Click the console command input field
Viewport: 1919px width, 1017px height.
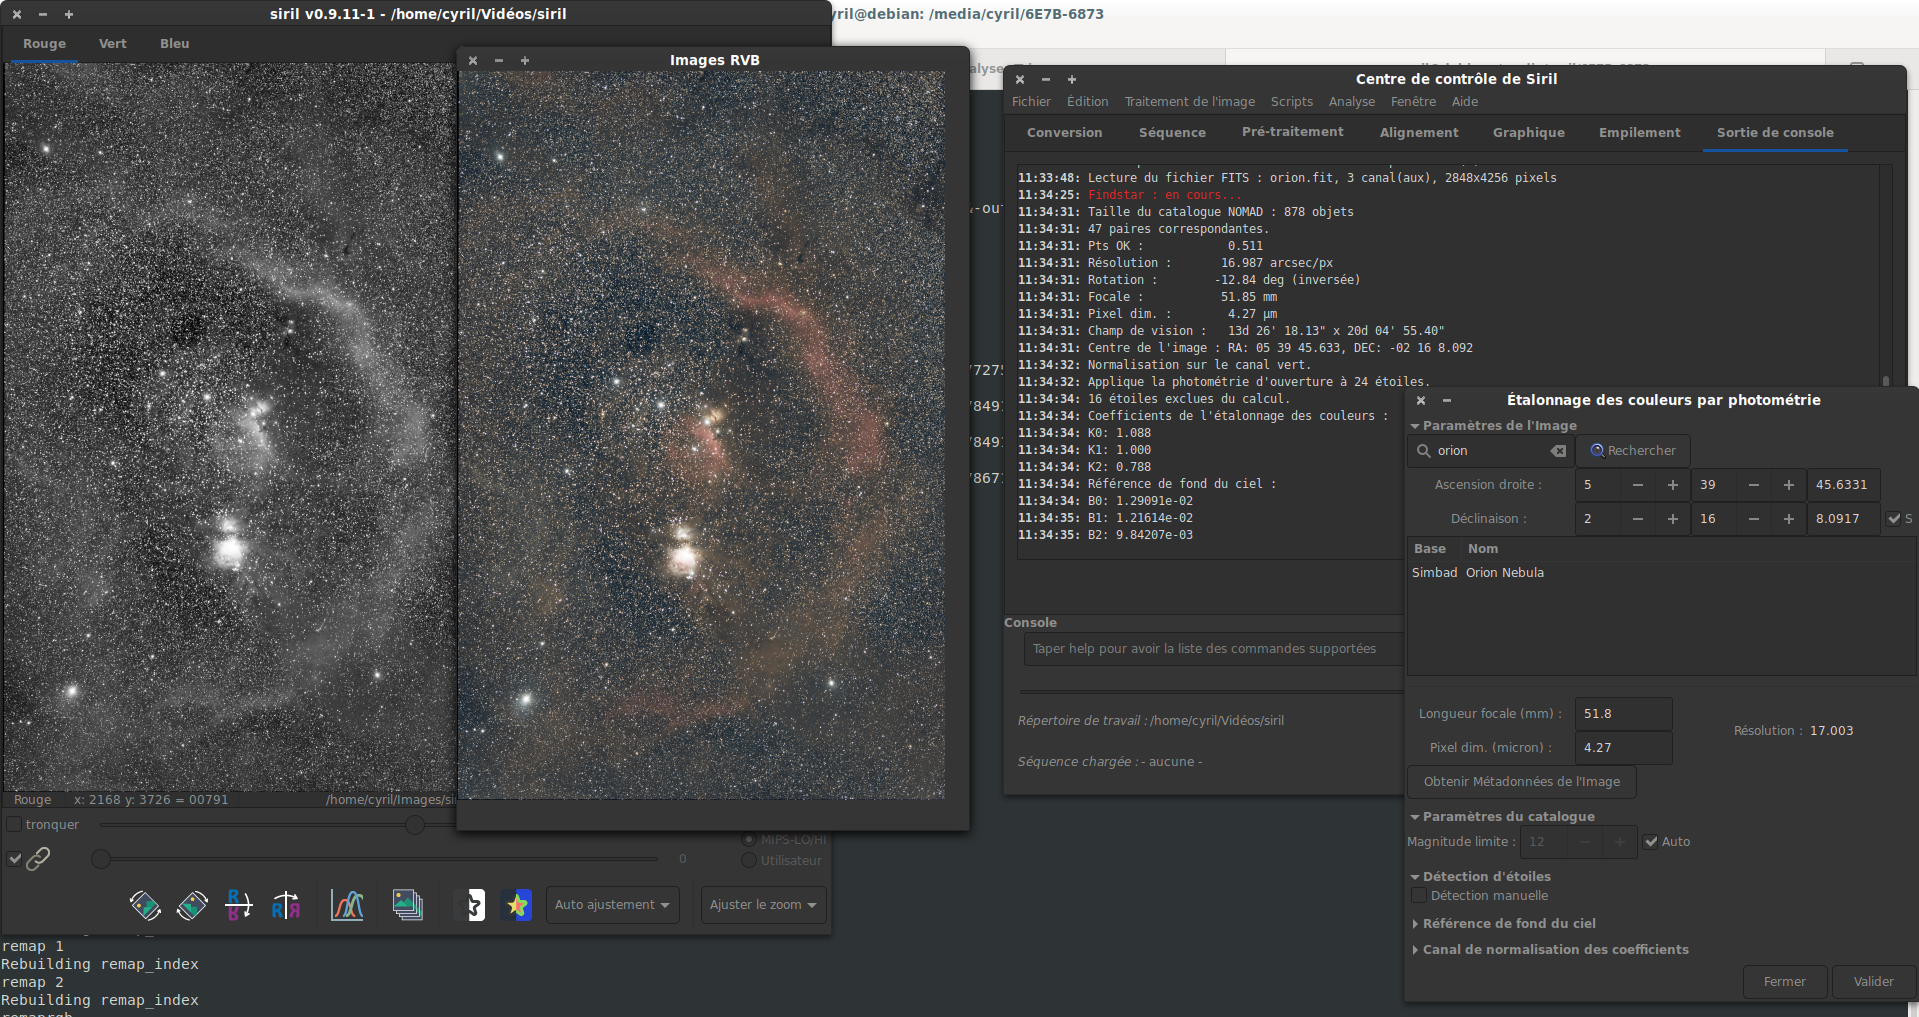1214,649
